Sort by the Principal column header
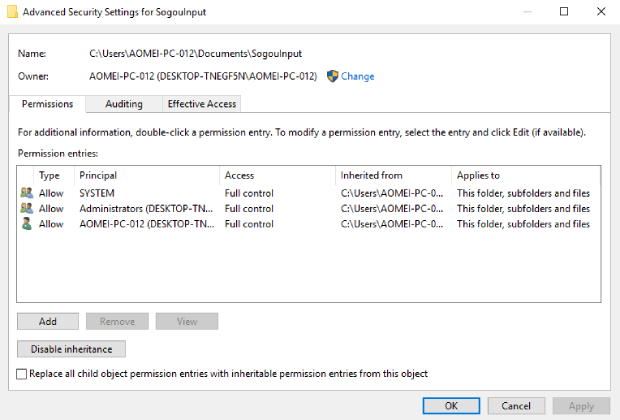Viewport: 620px width, 420px height. coord(146,175)
